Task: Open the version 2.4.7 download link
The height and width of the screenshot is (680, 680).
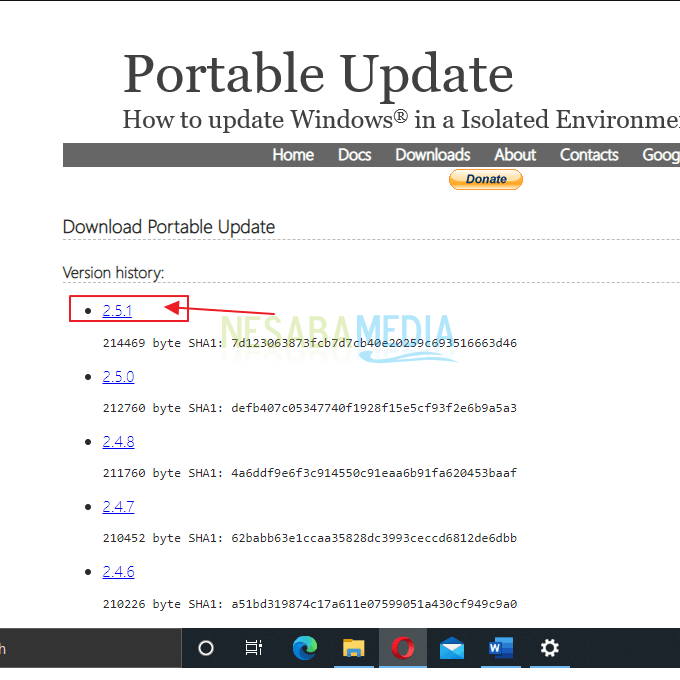Action: pyautogui.click(x=118, y=507)
